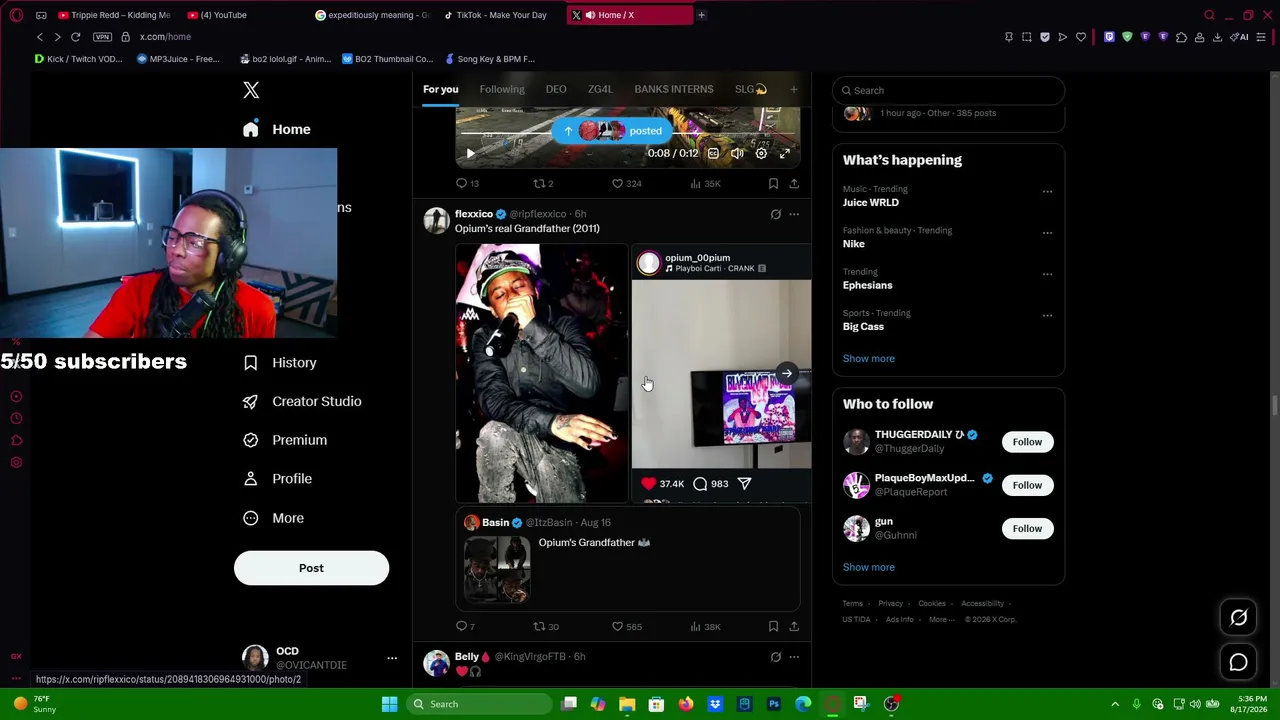Open File Explorer from the taskbar

pyautogui.click(x=627, y=704)
